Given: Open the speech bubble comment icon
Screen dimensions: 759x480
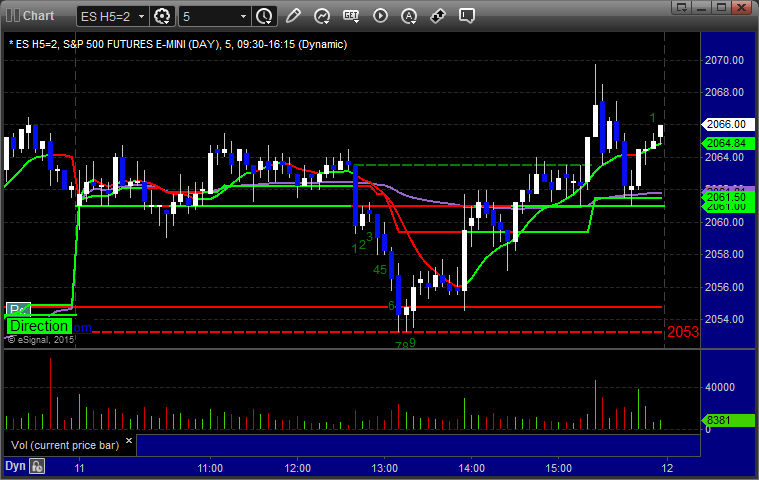Looking at the screenshot, I should (467, 16).
